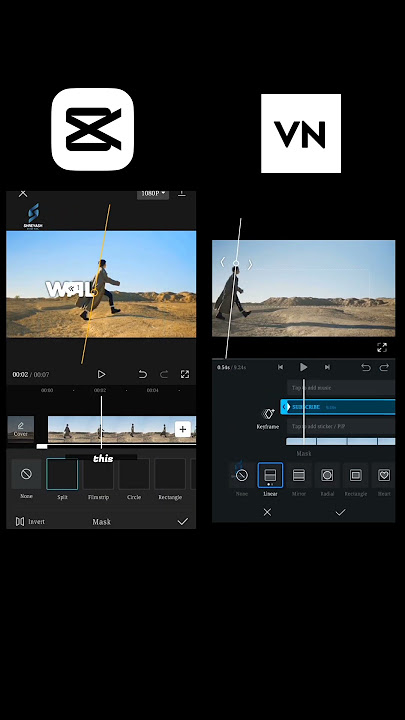Click the left arrow beside VN mask handle
The height and width of the screenshot is (720, 405).
[222, 263]
